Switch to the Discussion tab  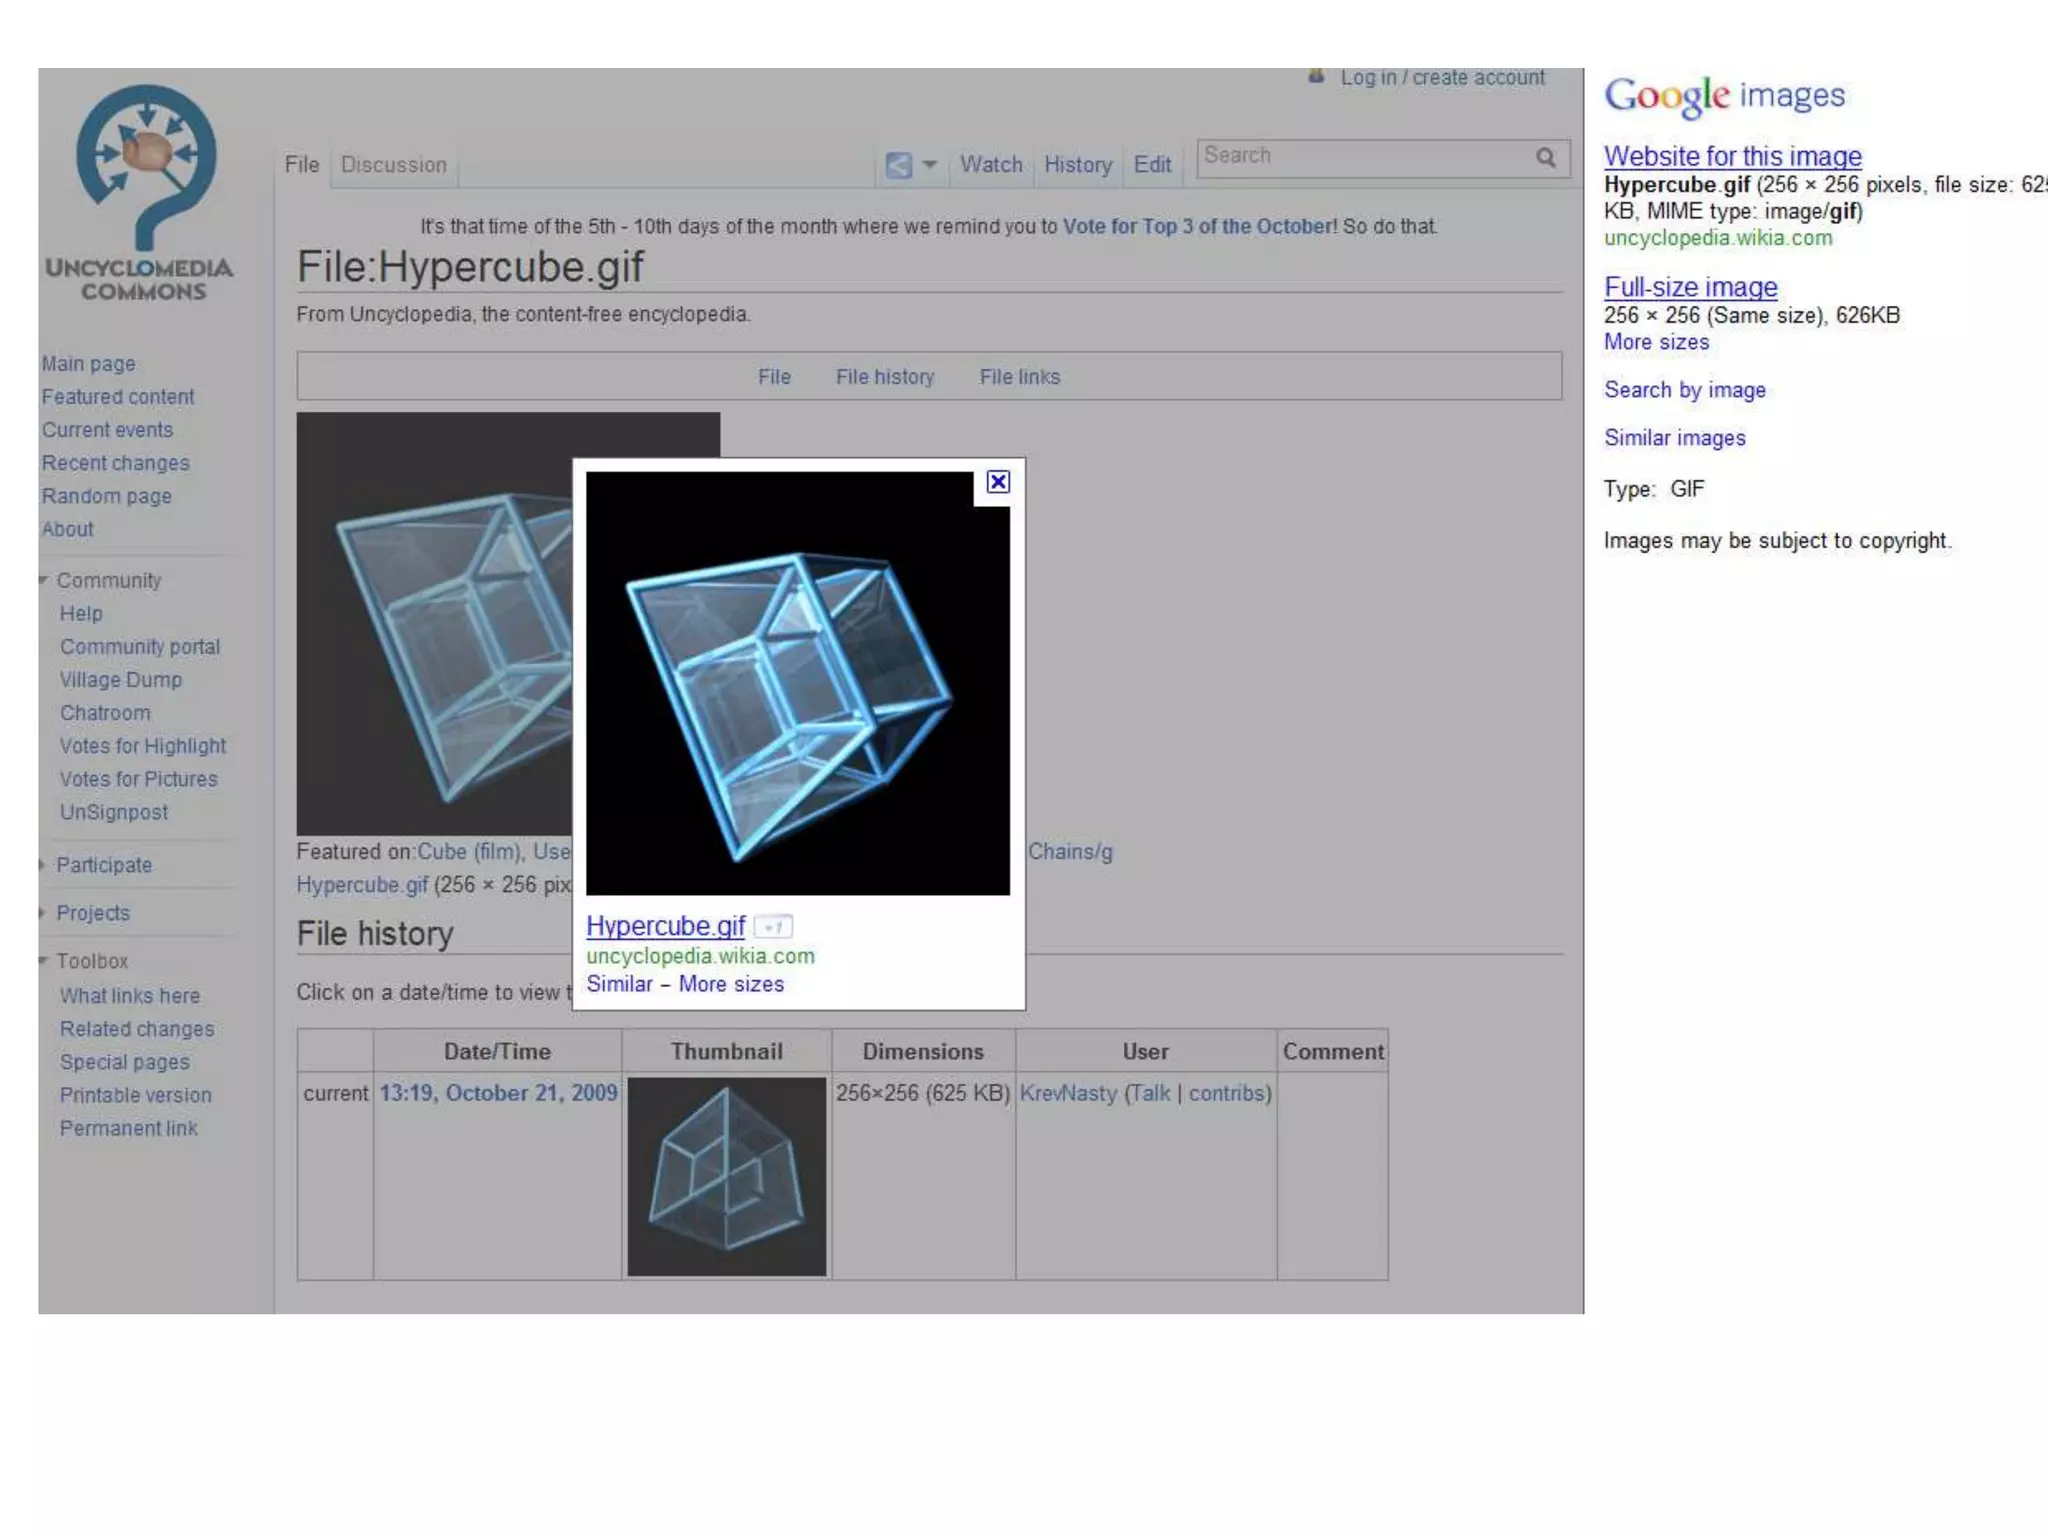(x=393, y=165)
